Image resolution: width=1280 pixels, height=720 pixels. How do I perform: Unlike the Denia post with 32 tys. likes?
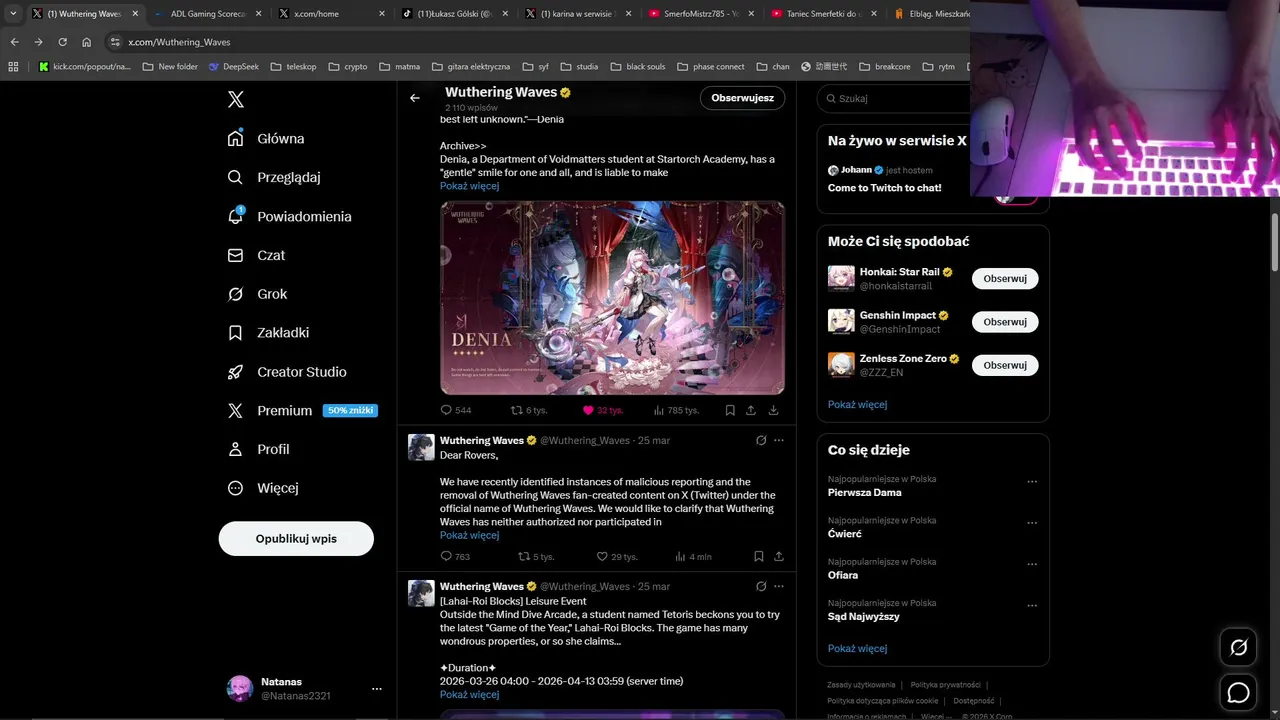tap(603, 410)
